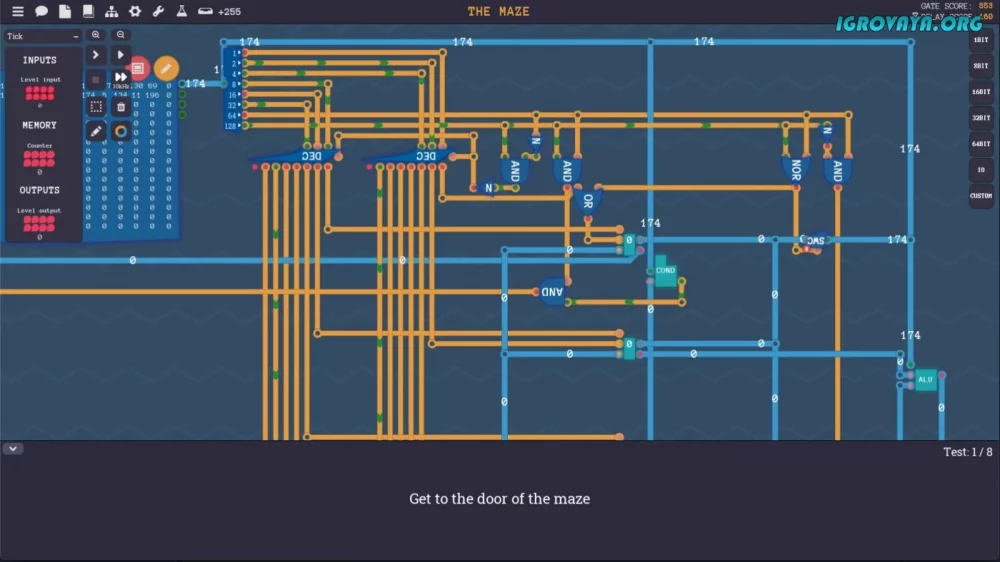The height and width of the screenshot is (562, 1000).
Task: Click the OUTPUTS panel heading
Action: (x=40, y=190)
